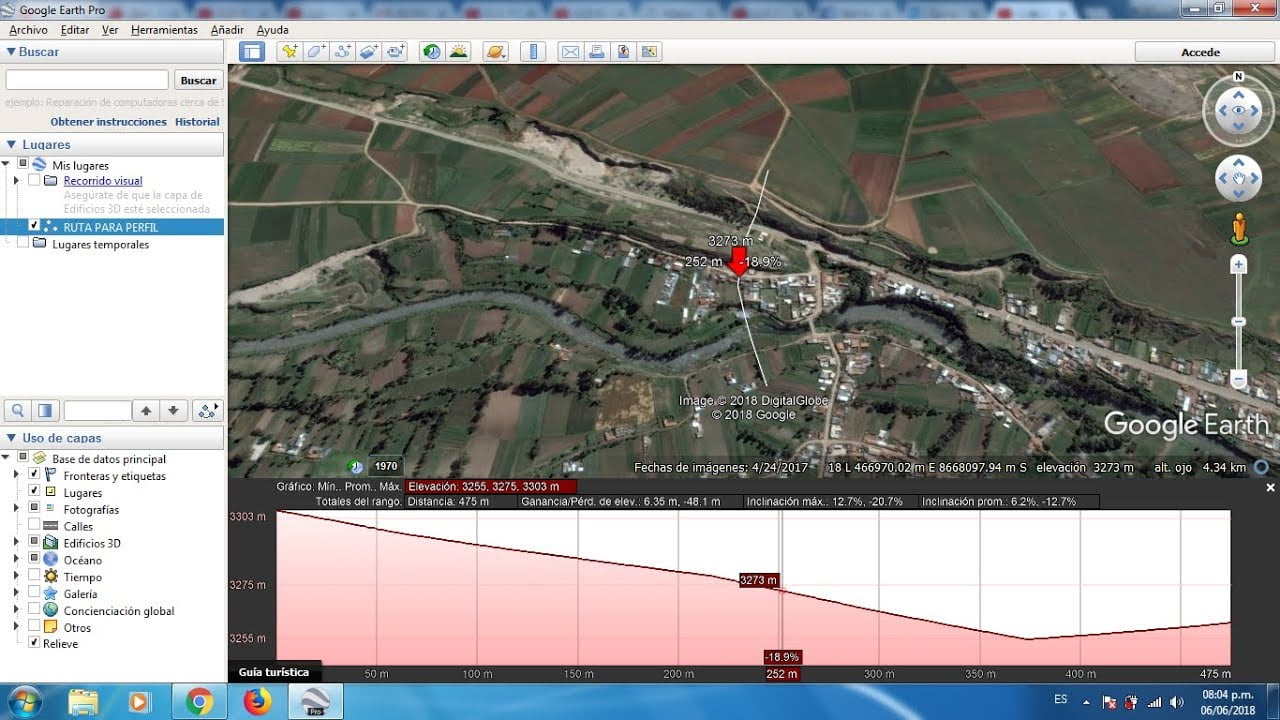1280x720 pixels.
Task: Click the Buscar search button
Action: [x=198, y=80]
